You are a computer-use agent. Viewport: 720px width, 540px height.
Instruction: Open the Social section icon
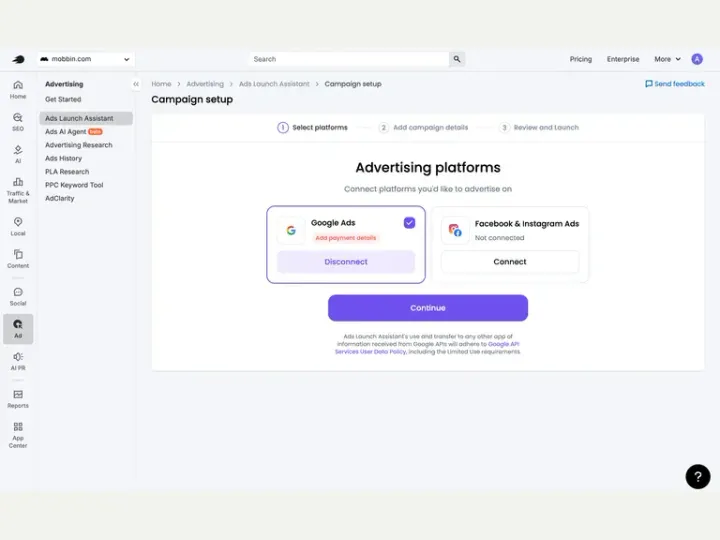18,297
